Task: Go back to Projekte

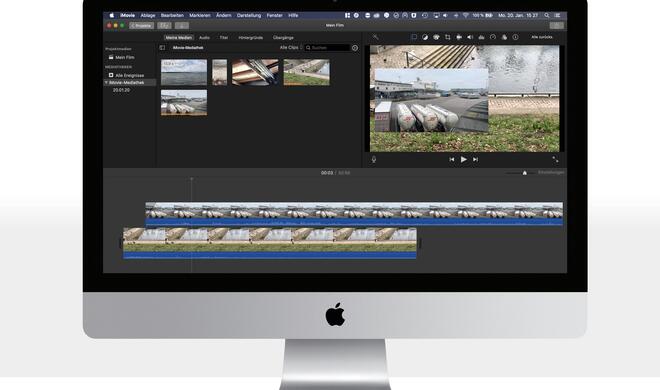Action: [x=141, y=26]
